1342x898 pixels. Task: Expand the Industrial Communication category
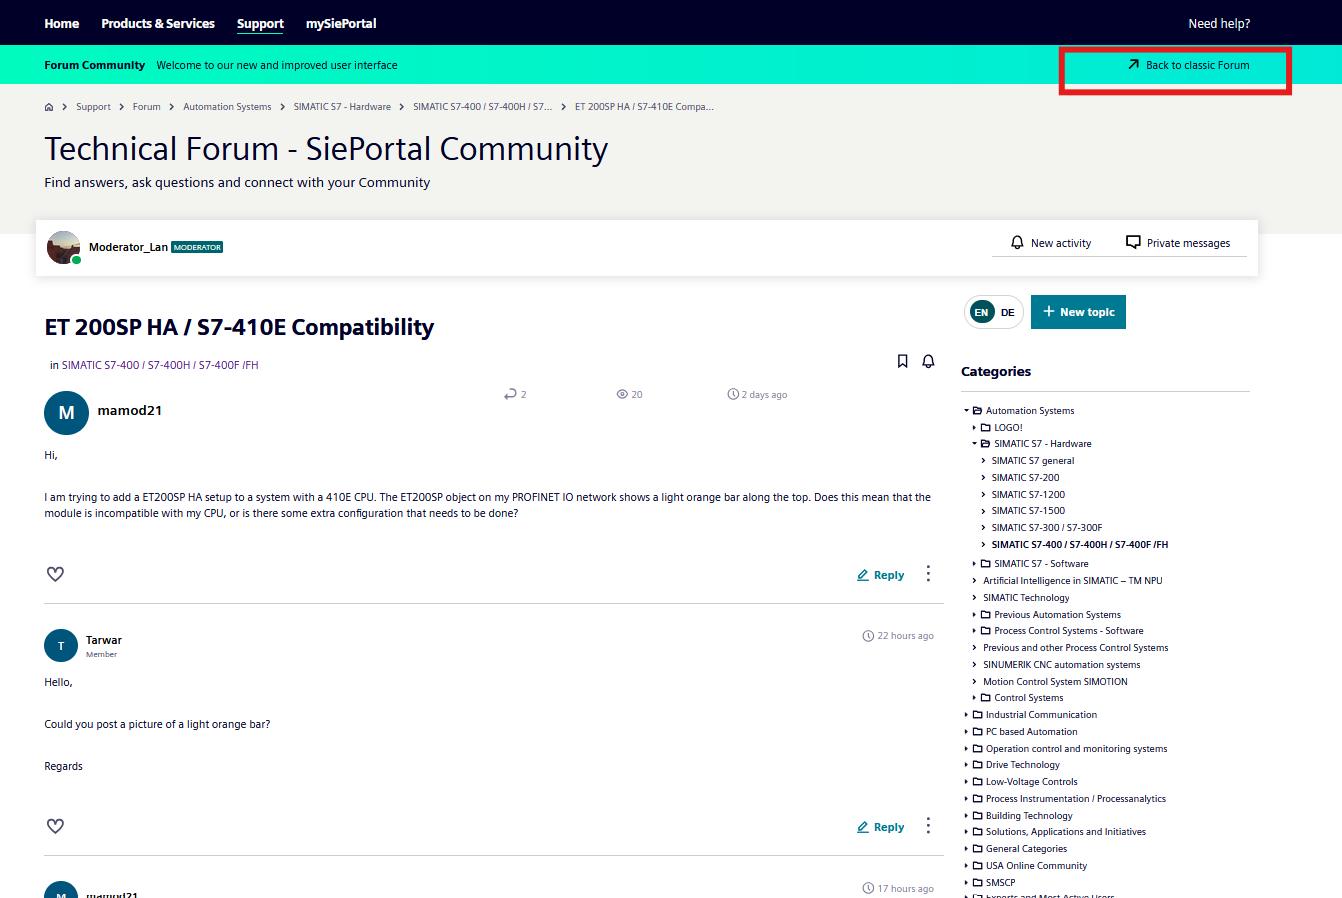[x=967, y=715]
